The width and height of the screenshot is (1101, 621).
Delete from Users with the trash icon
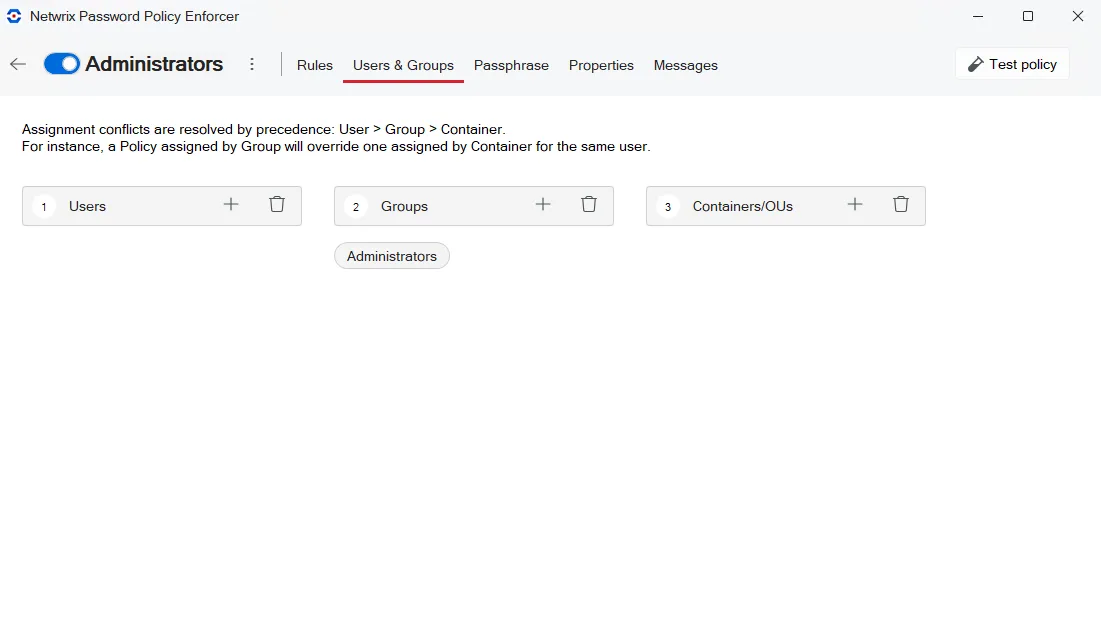pos(277,204)
